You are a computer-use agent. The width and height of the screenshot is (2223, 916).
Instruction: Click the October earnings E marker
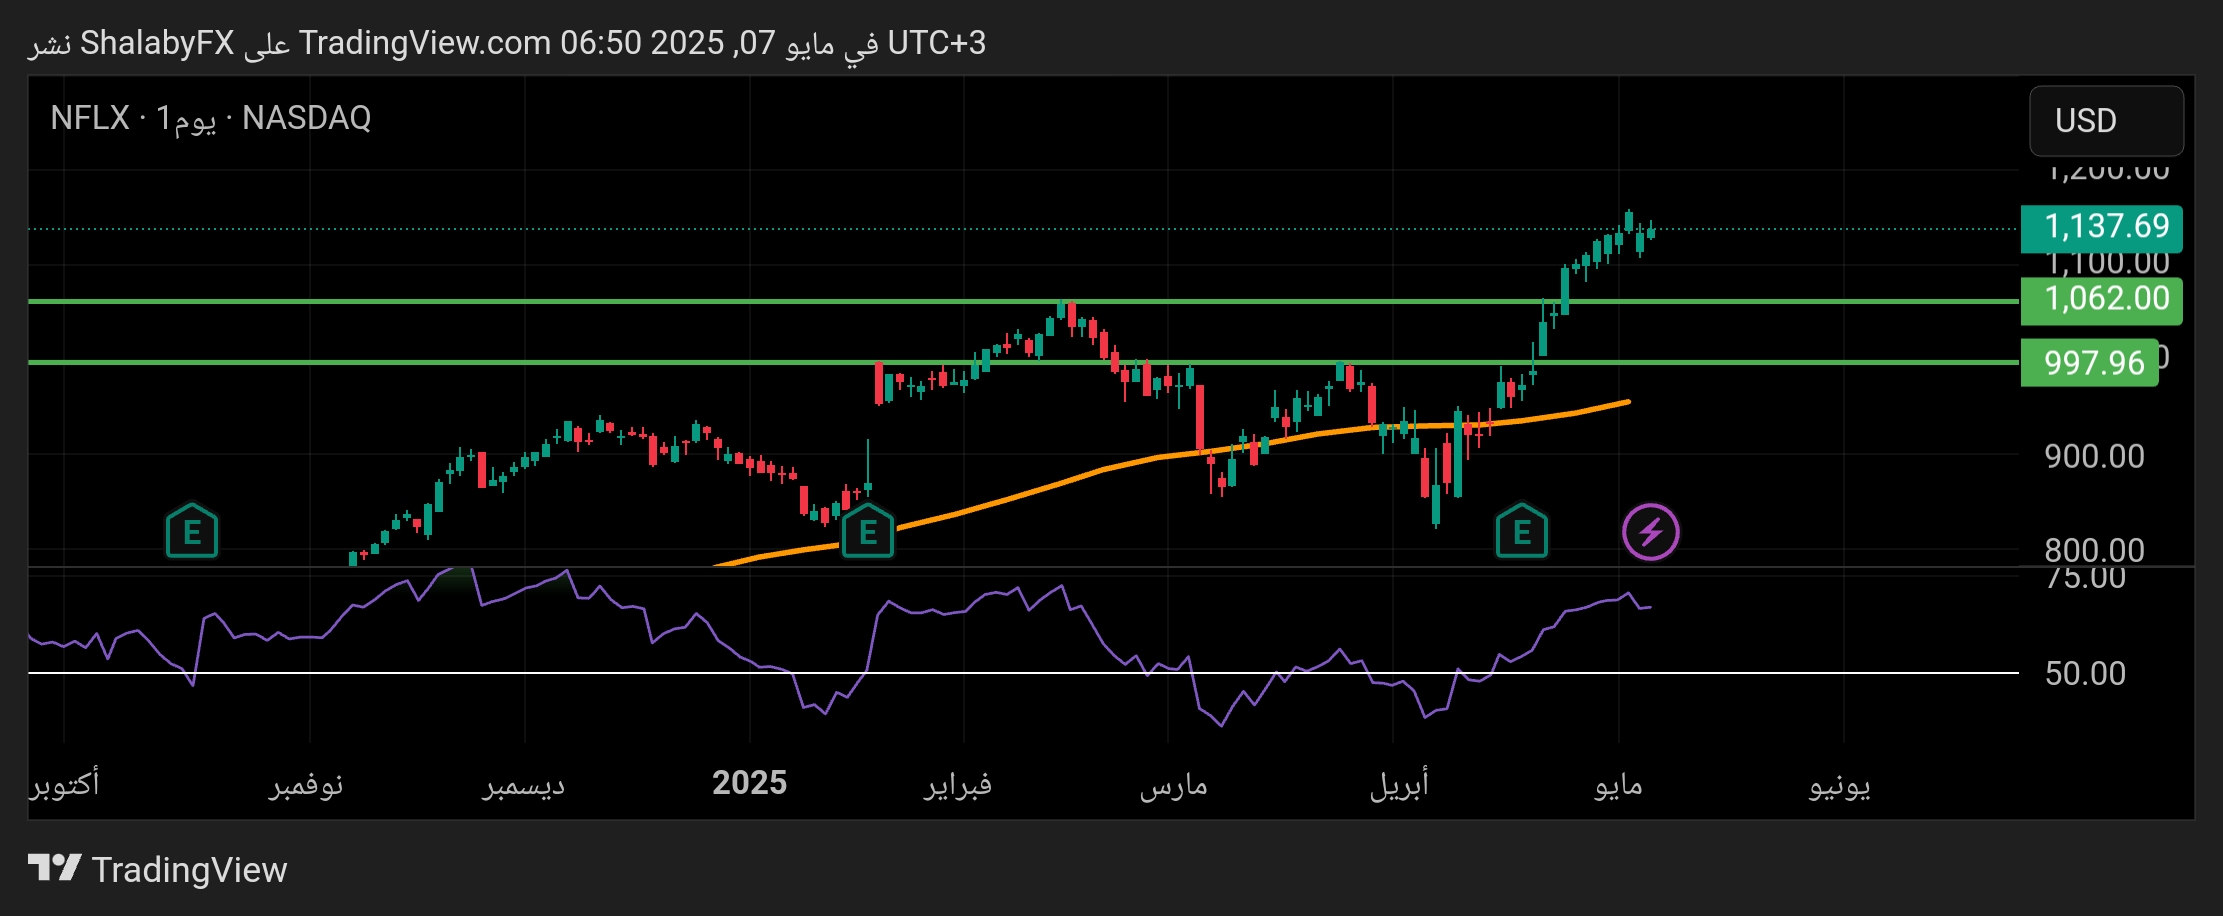coord(192,531)
